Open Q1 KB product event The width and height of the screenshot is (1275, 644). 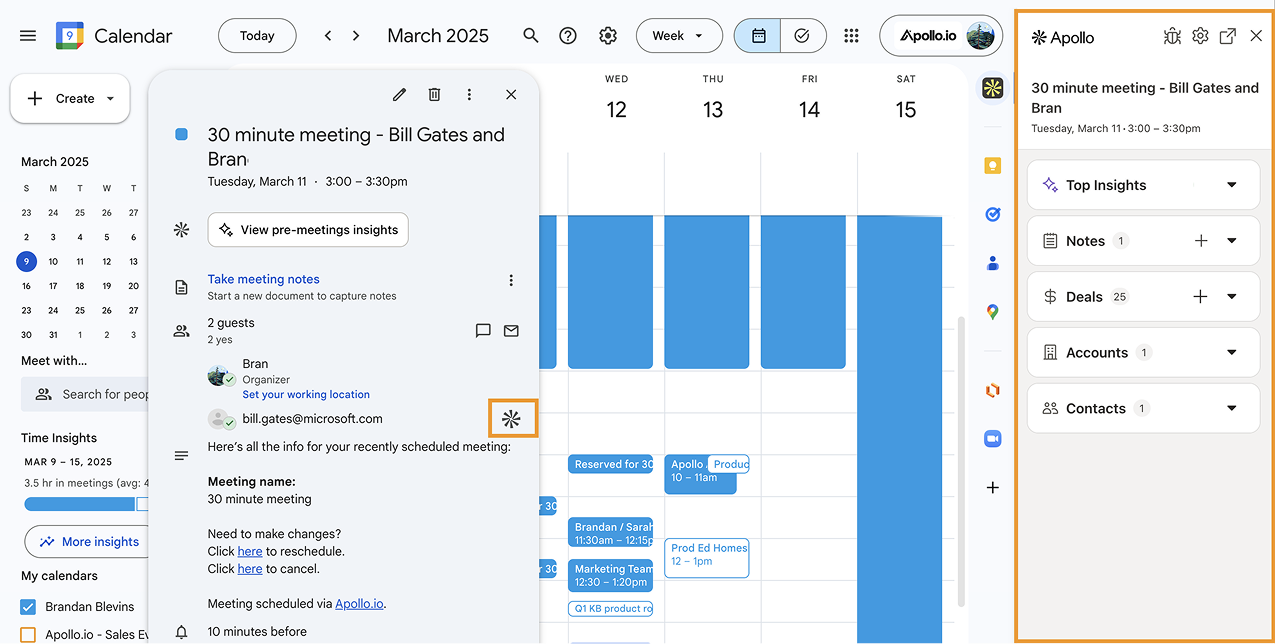[x=610, y=609]
